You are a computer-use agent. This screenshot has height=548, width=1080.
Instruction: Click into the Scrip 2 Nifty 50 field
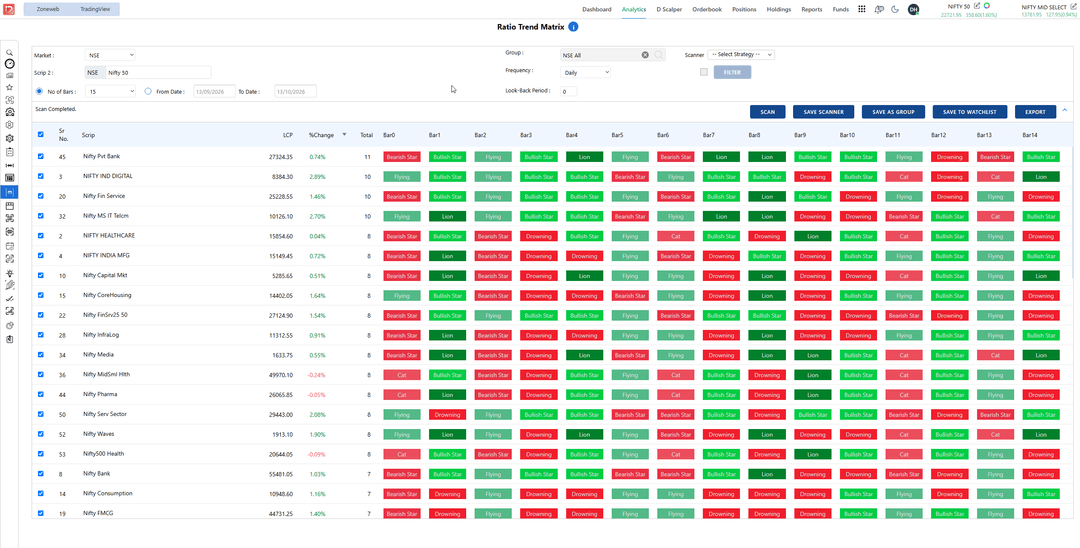click(158, 72)
